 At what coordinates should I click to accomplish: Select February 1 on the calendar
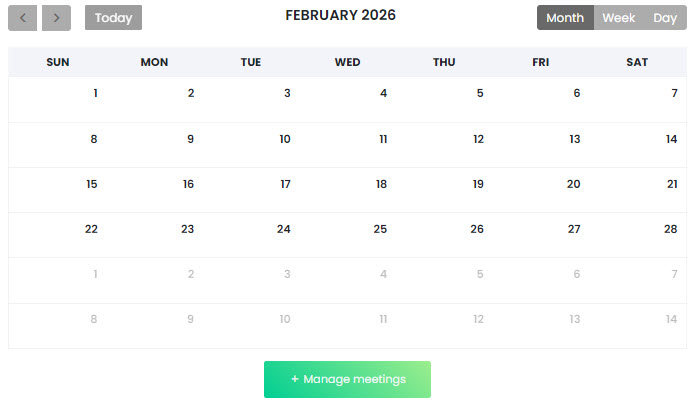[x=95, y=94]
